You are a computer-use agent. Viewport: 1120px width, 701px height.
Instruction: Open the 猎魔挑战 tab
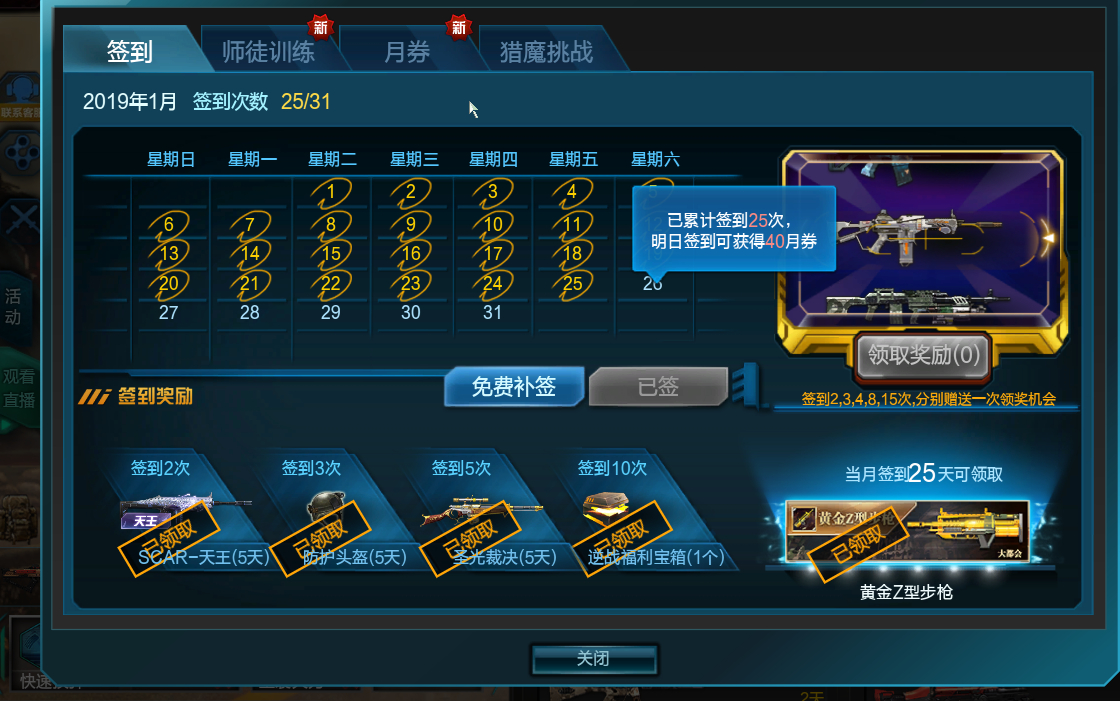tap(546, 51)
